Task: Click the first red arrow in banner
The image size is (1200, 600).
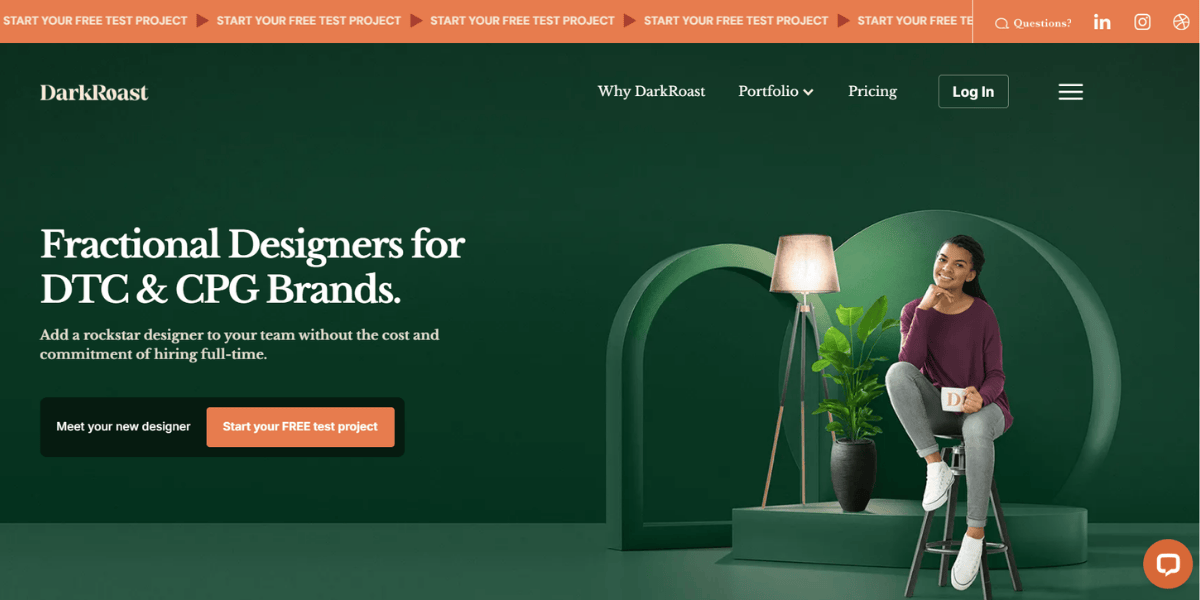Action: click(203, 21)
